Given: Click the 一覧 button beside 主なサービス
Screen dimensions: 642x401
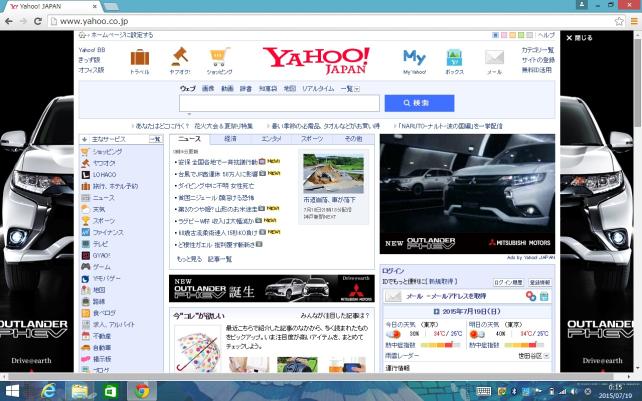Looking at the screenshot, I should pos(155,139).
